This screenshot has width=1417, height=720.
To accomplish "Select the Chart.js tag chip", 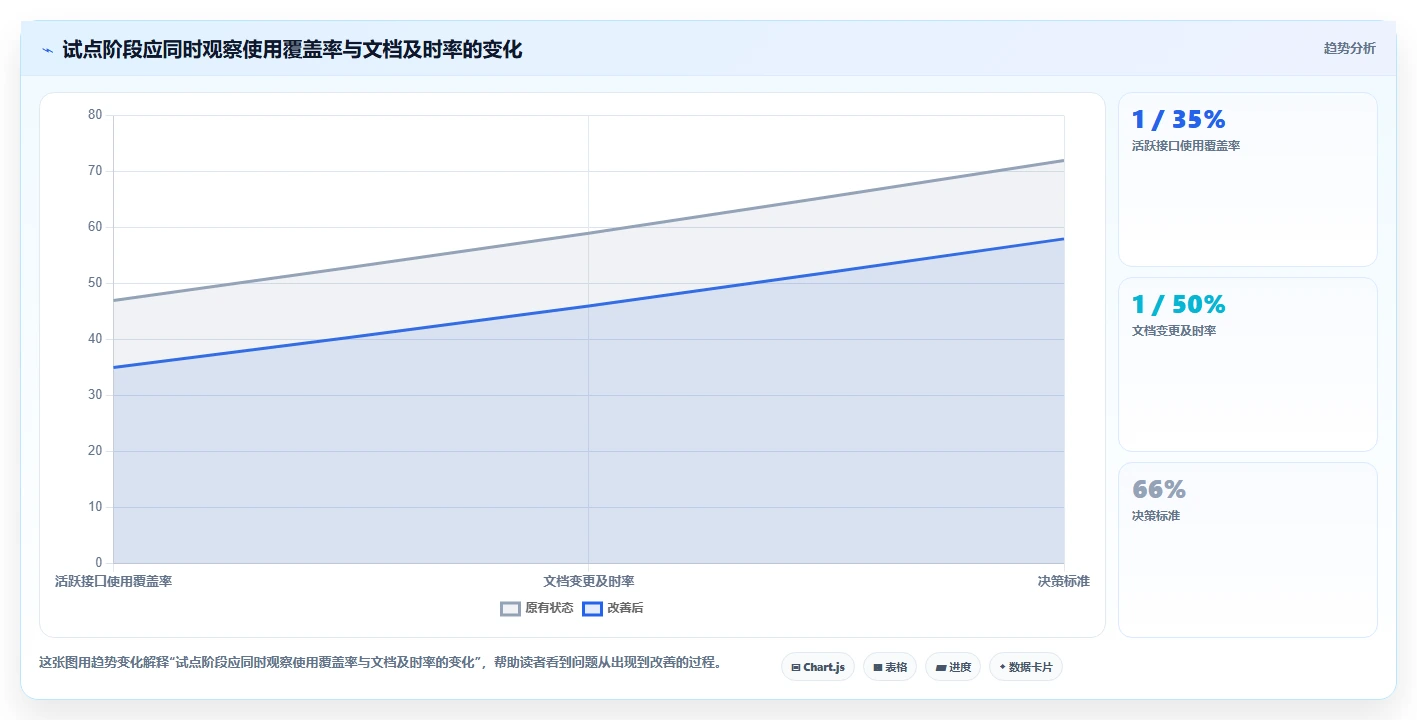I will click(817, 667).
